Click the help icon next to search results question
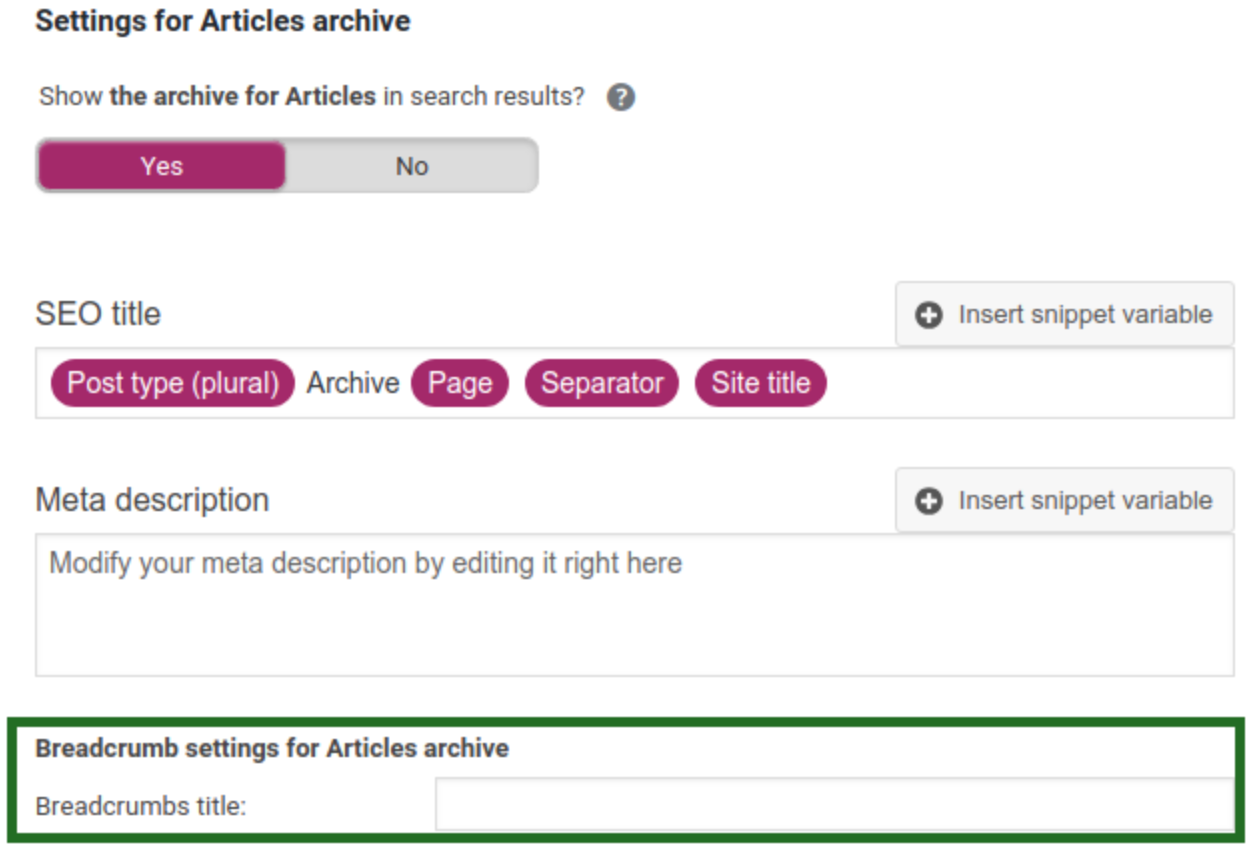The image size is (1250, 854). [x=622, y=97]
